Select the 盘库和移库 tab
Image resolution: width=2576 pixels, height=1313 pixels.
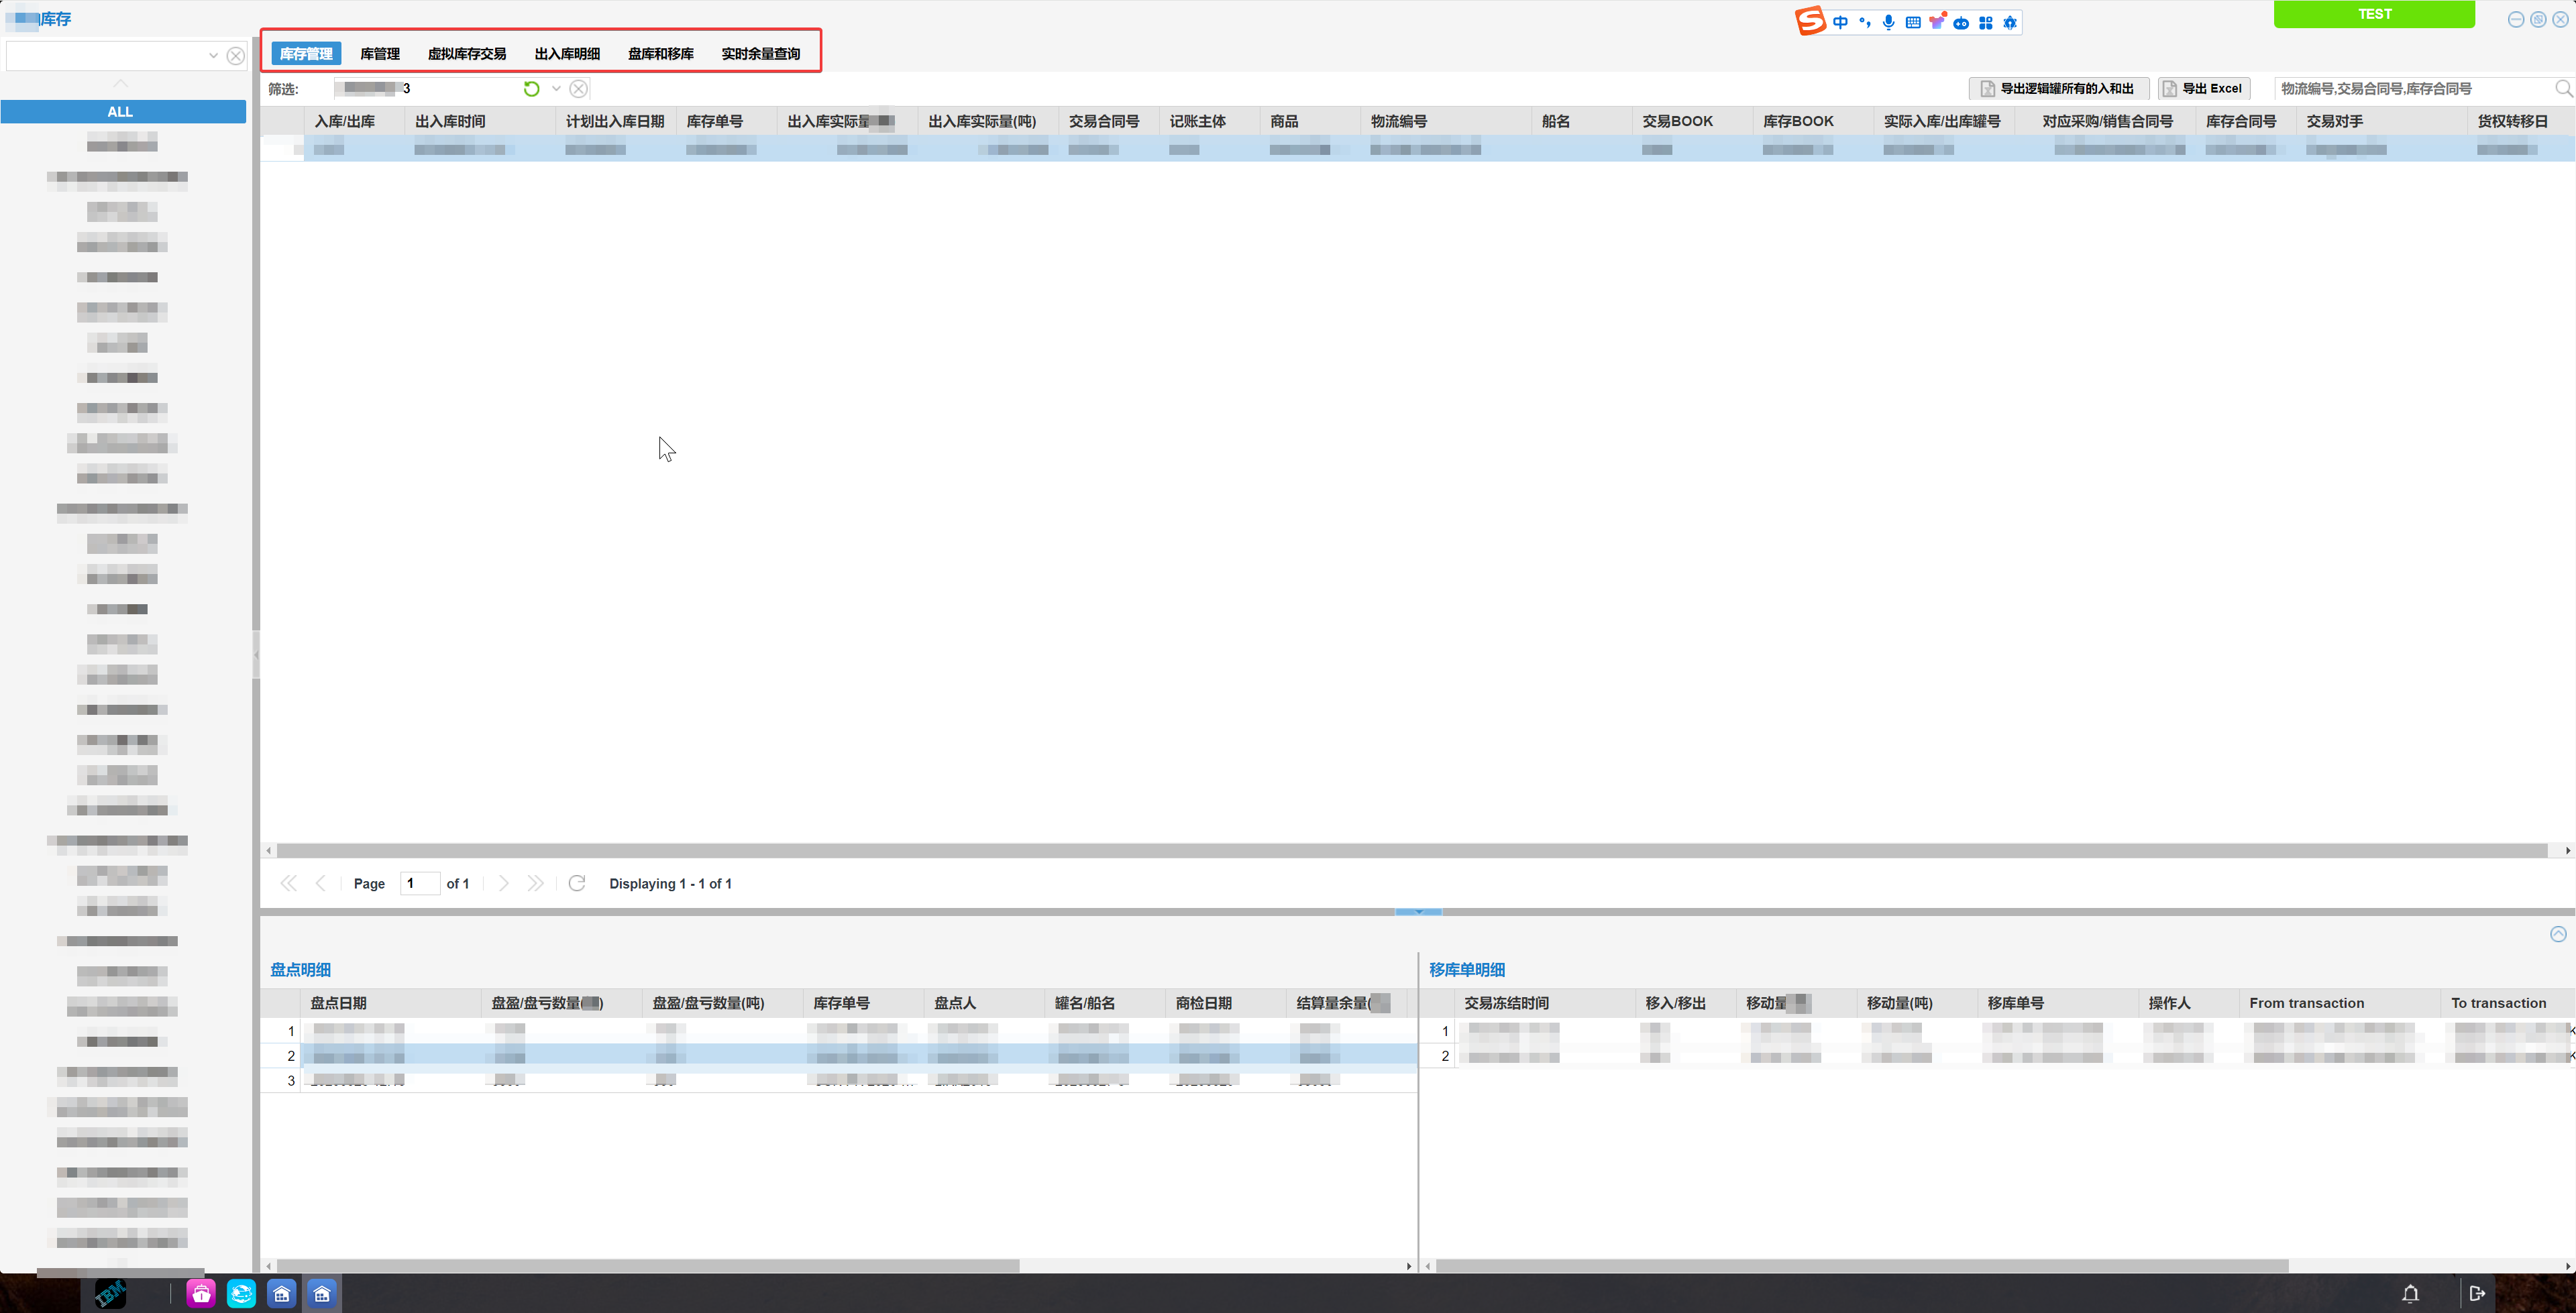pos(661,54)
